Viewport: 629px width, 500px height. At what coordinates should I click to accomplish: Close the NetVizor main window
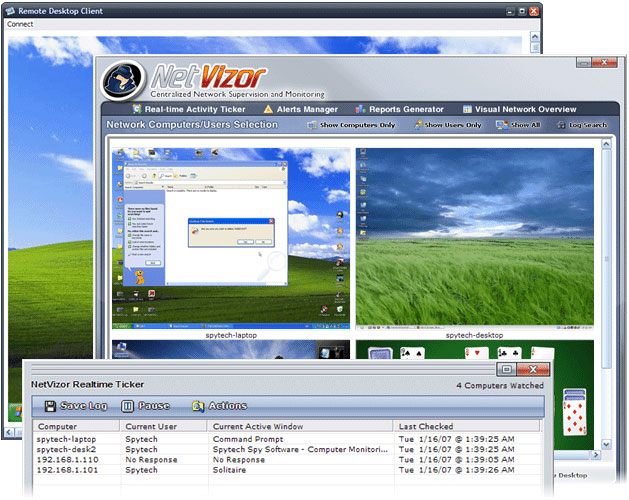coord(605,63)
